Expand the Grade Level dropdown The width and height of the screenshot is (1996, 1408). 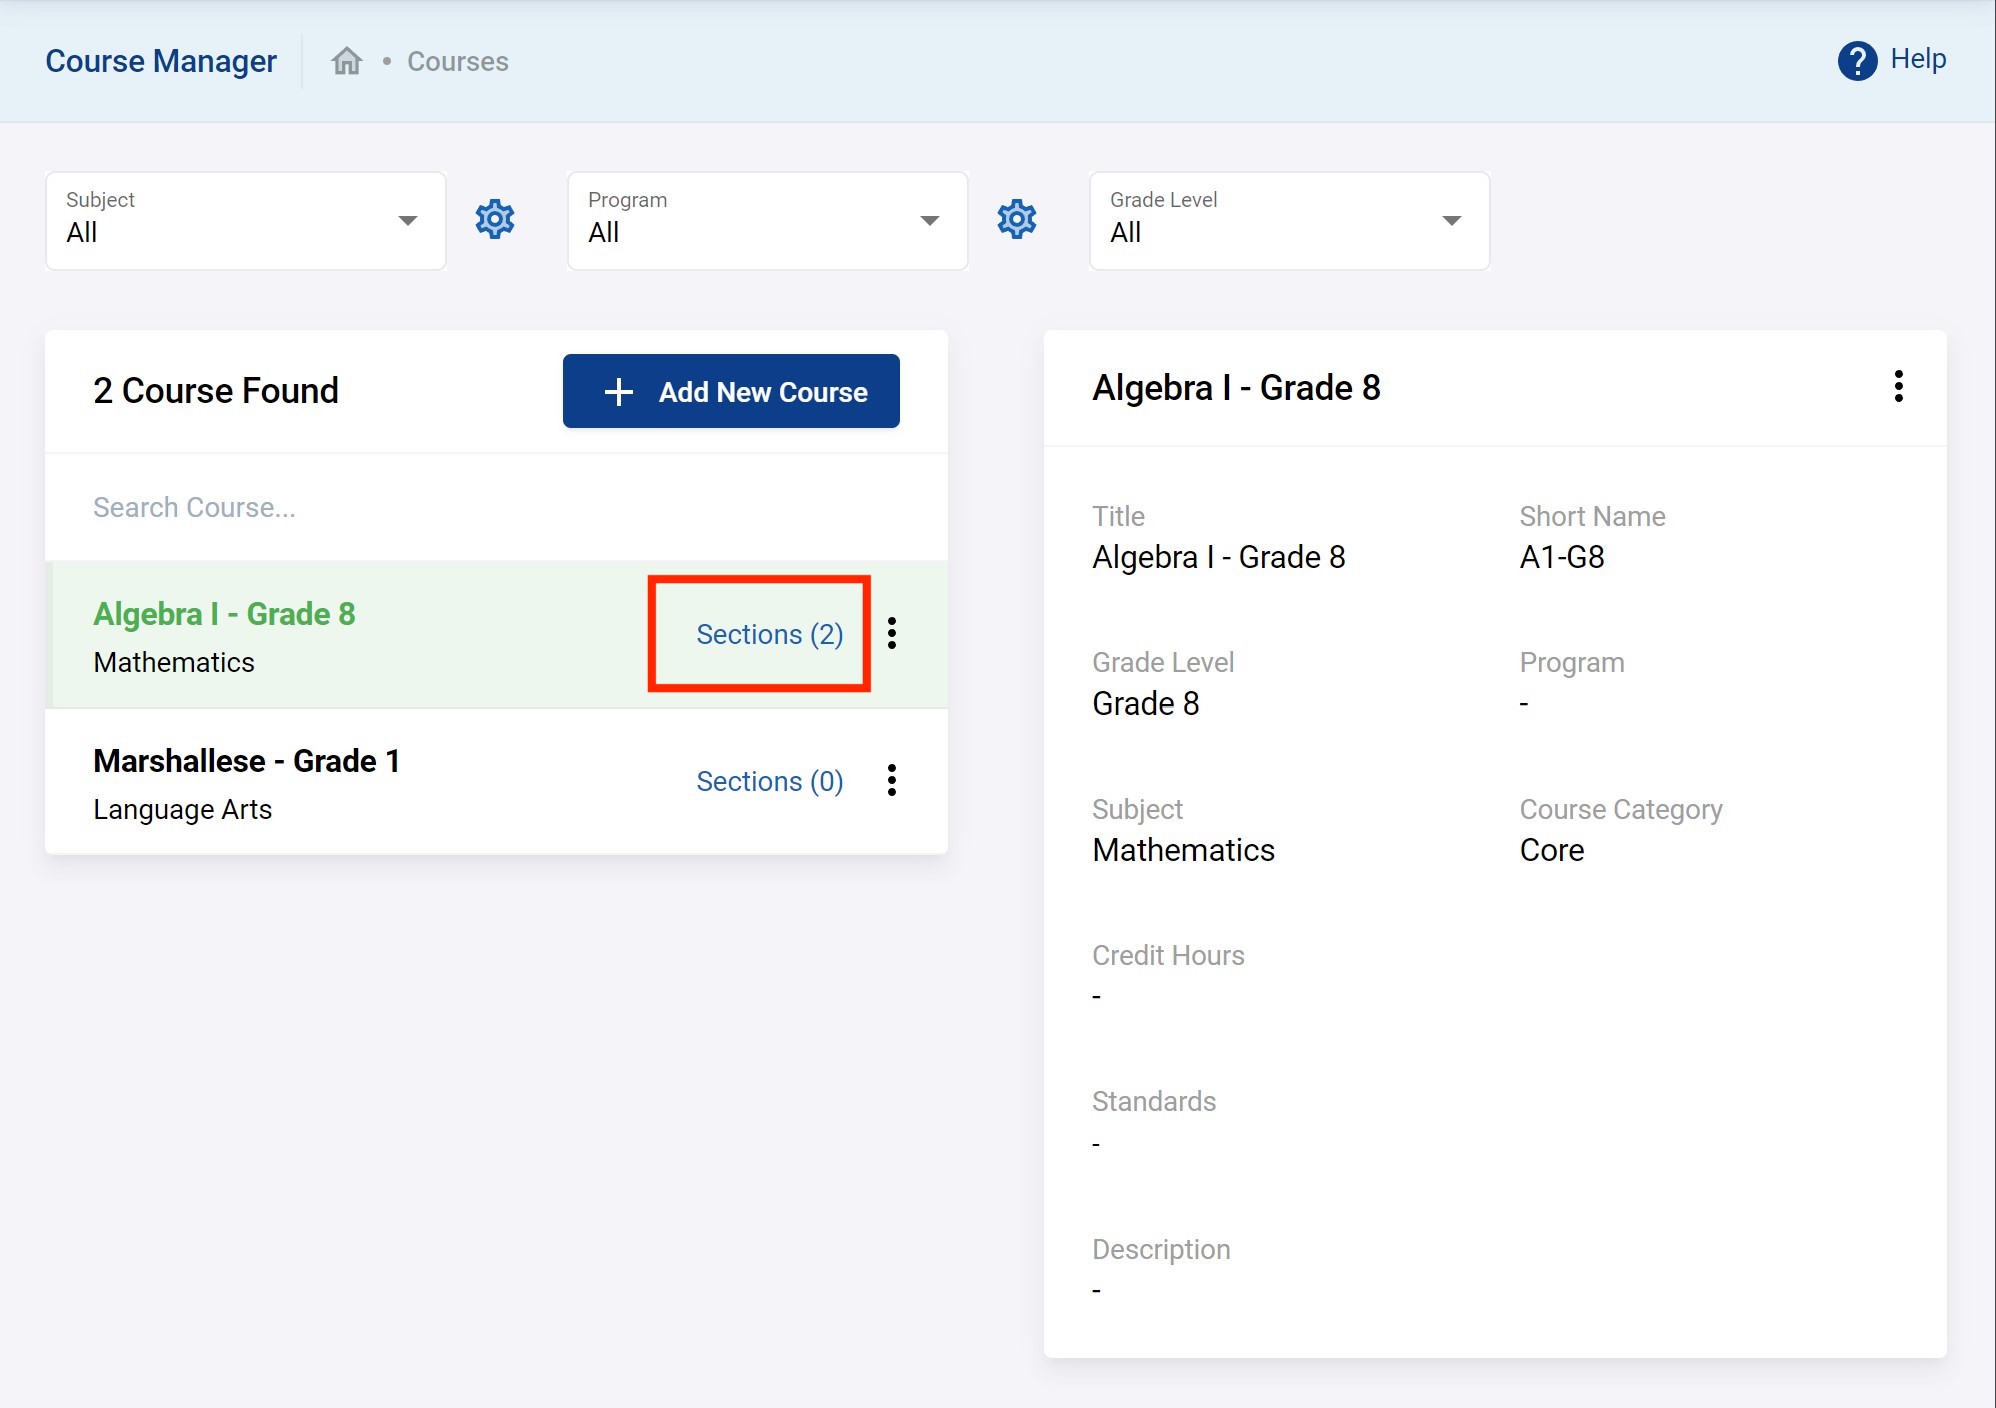click(x=1289, y=220)
